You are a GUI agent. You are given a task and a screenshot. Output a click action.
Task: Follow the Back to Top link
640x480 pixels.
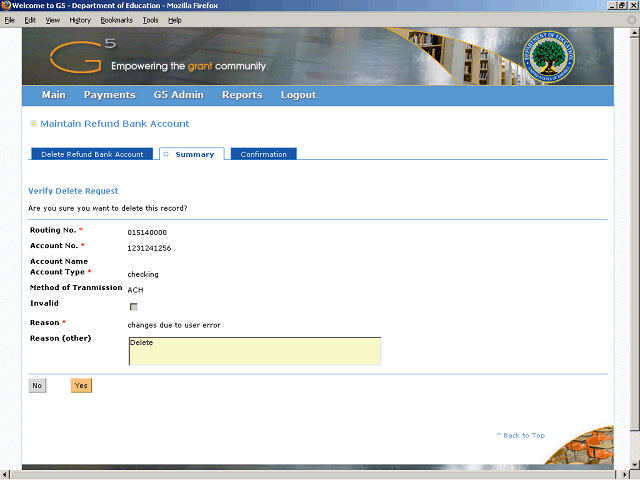(521, 435)
